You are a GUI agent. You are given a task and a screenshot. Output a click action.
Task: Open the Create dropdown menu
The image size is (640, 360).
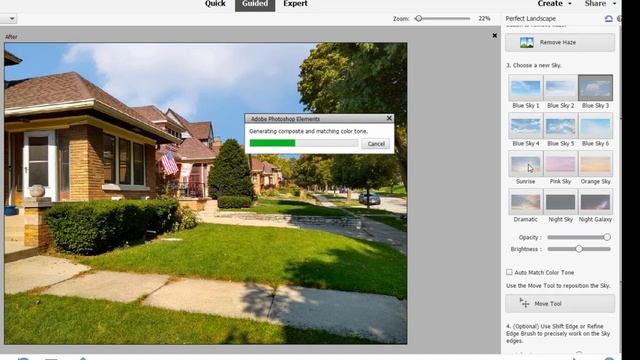point(554,4)
